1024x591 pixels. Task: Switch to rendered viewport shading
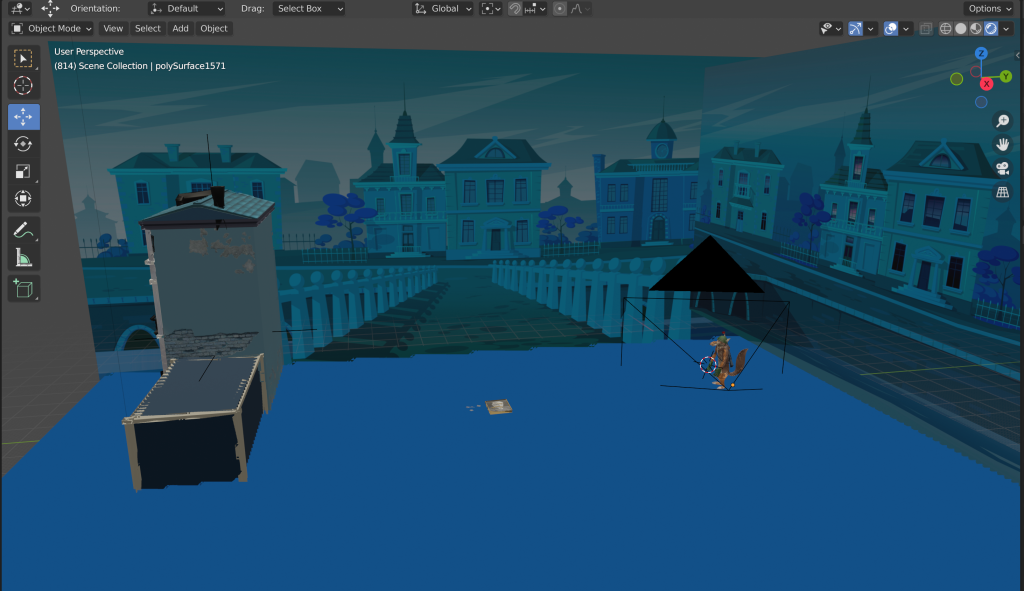[991, 29]
